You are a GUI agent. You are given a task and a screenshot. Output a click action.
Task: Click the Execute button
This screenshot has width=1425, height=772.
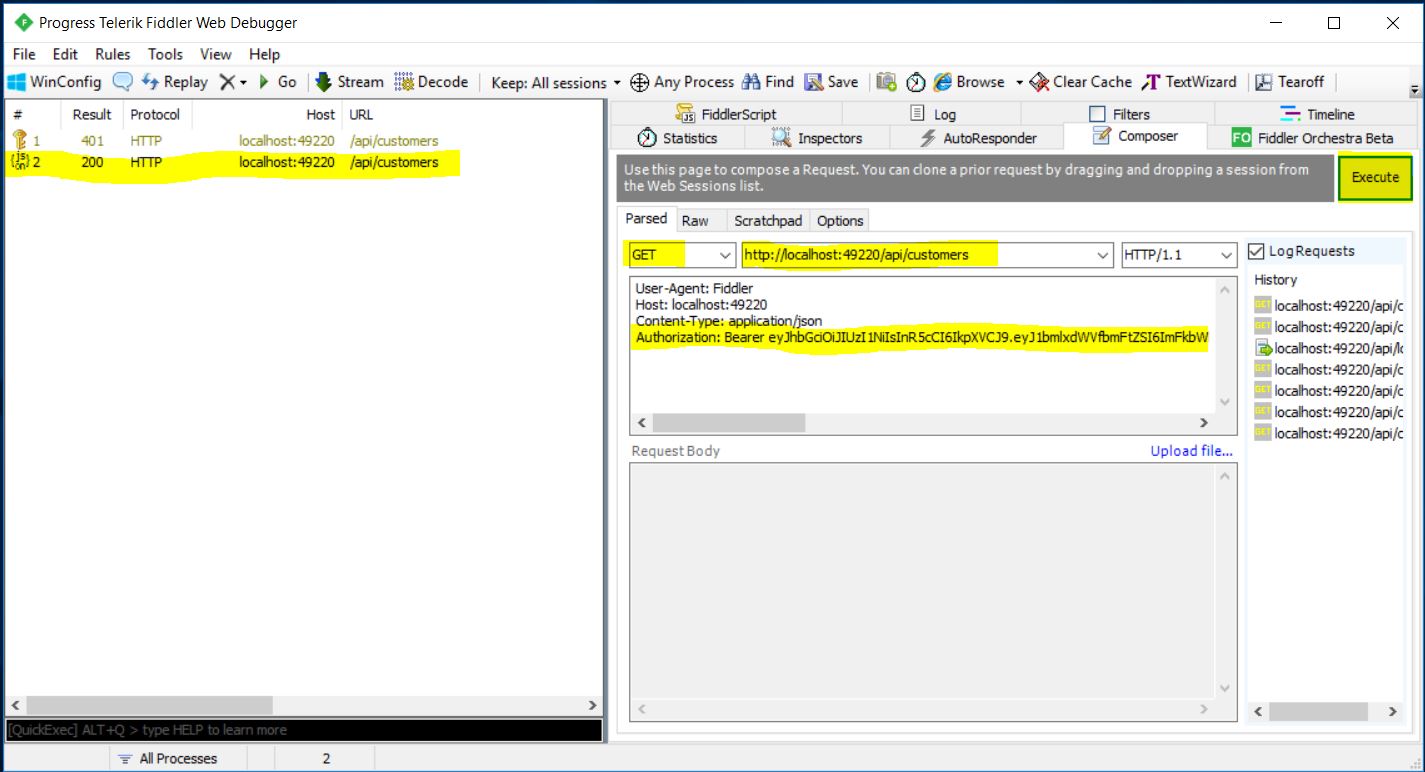(x=1375, y=177)
